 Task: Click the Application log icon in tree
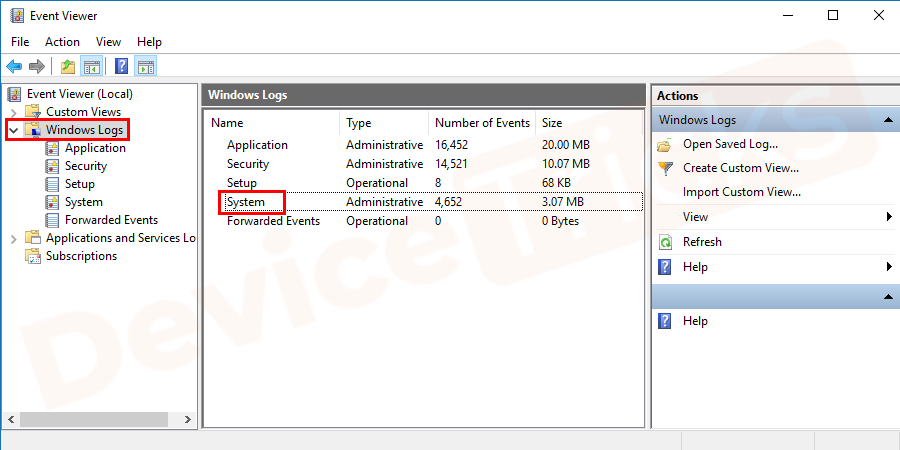click(52, 148)
